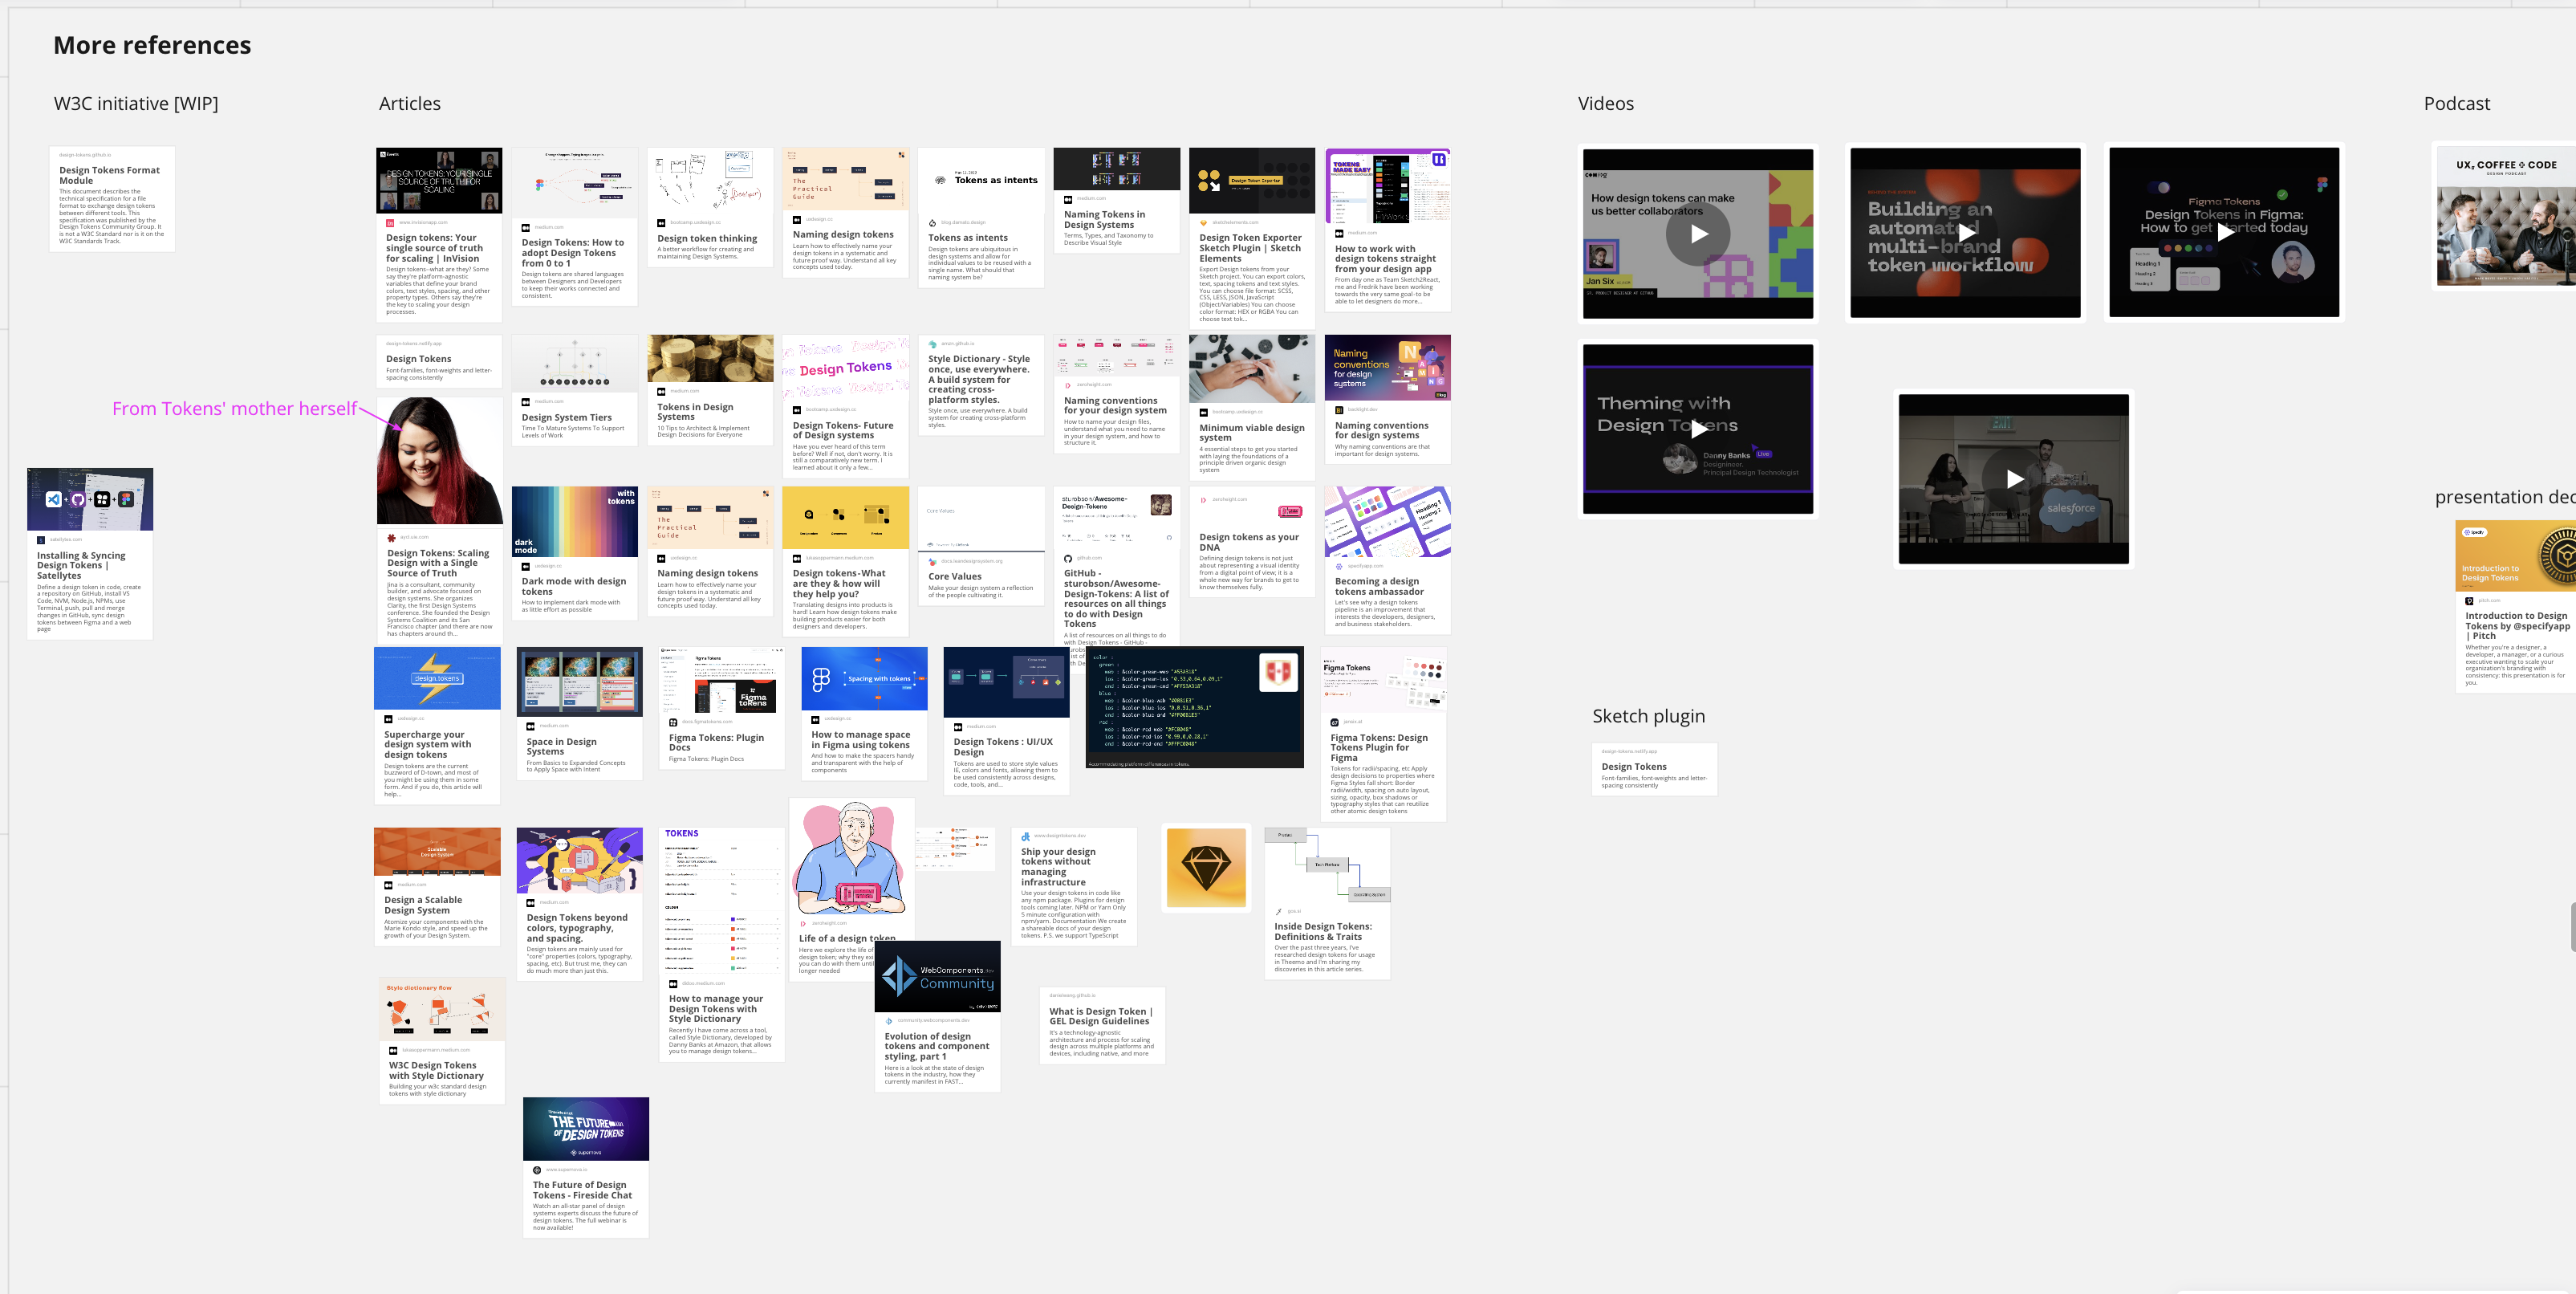Click the "Life of a design token" illustration
This screenshot has height=1294, width=2576.
852,858
